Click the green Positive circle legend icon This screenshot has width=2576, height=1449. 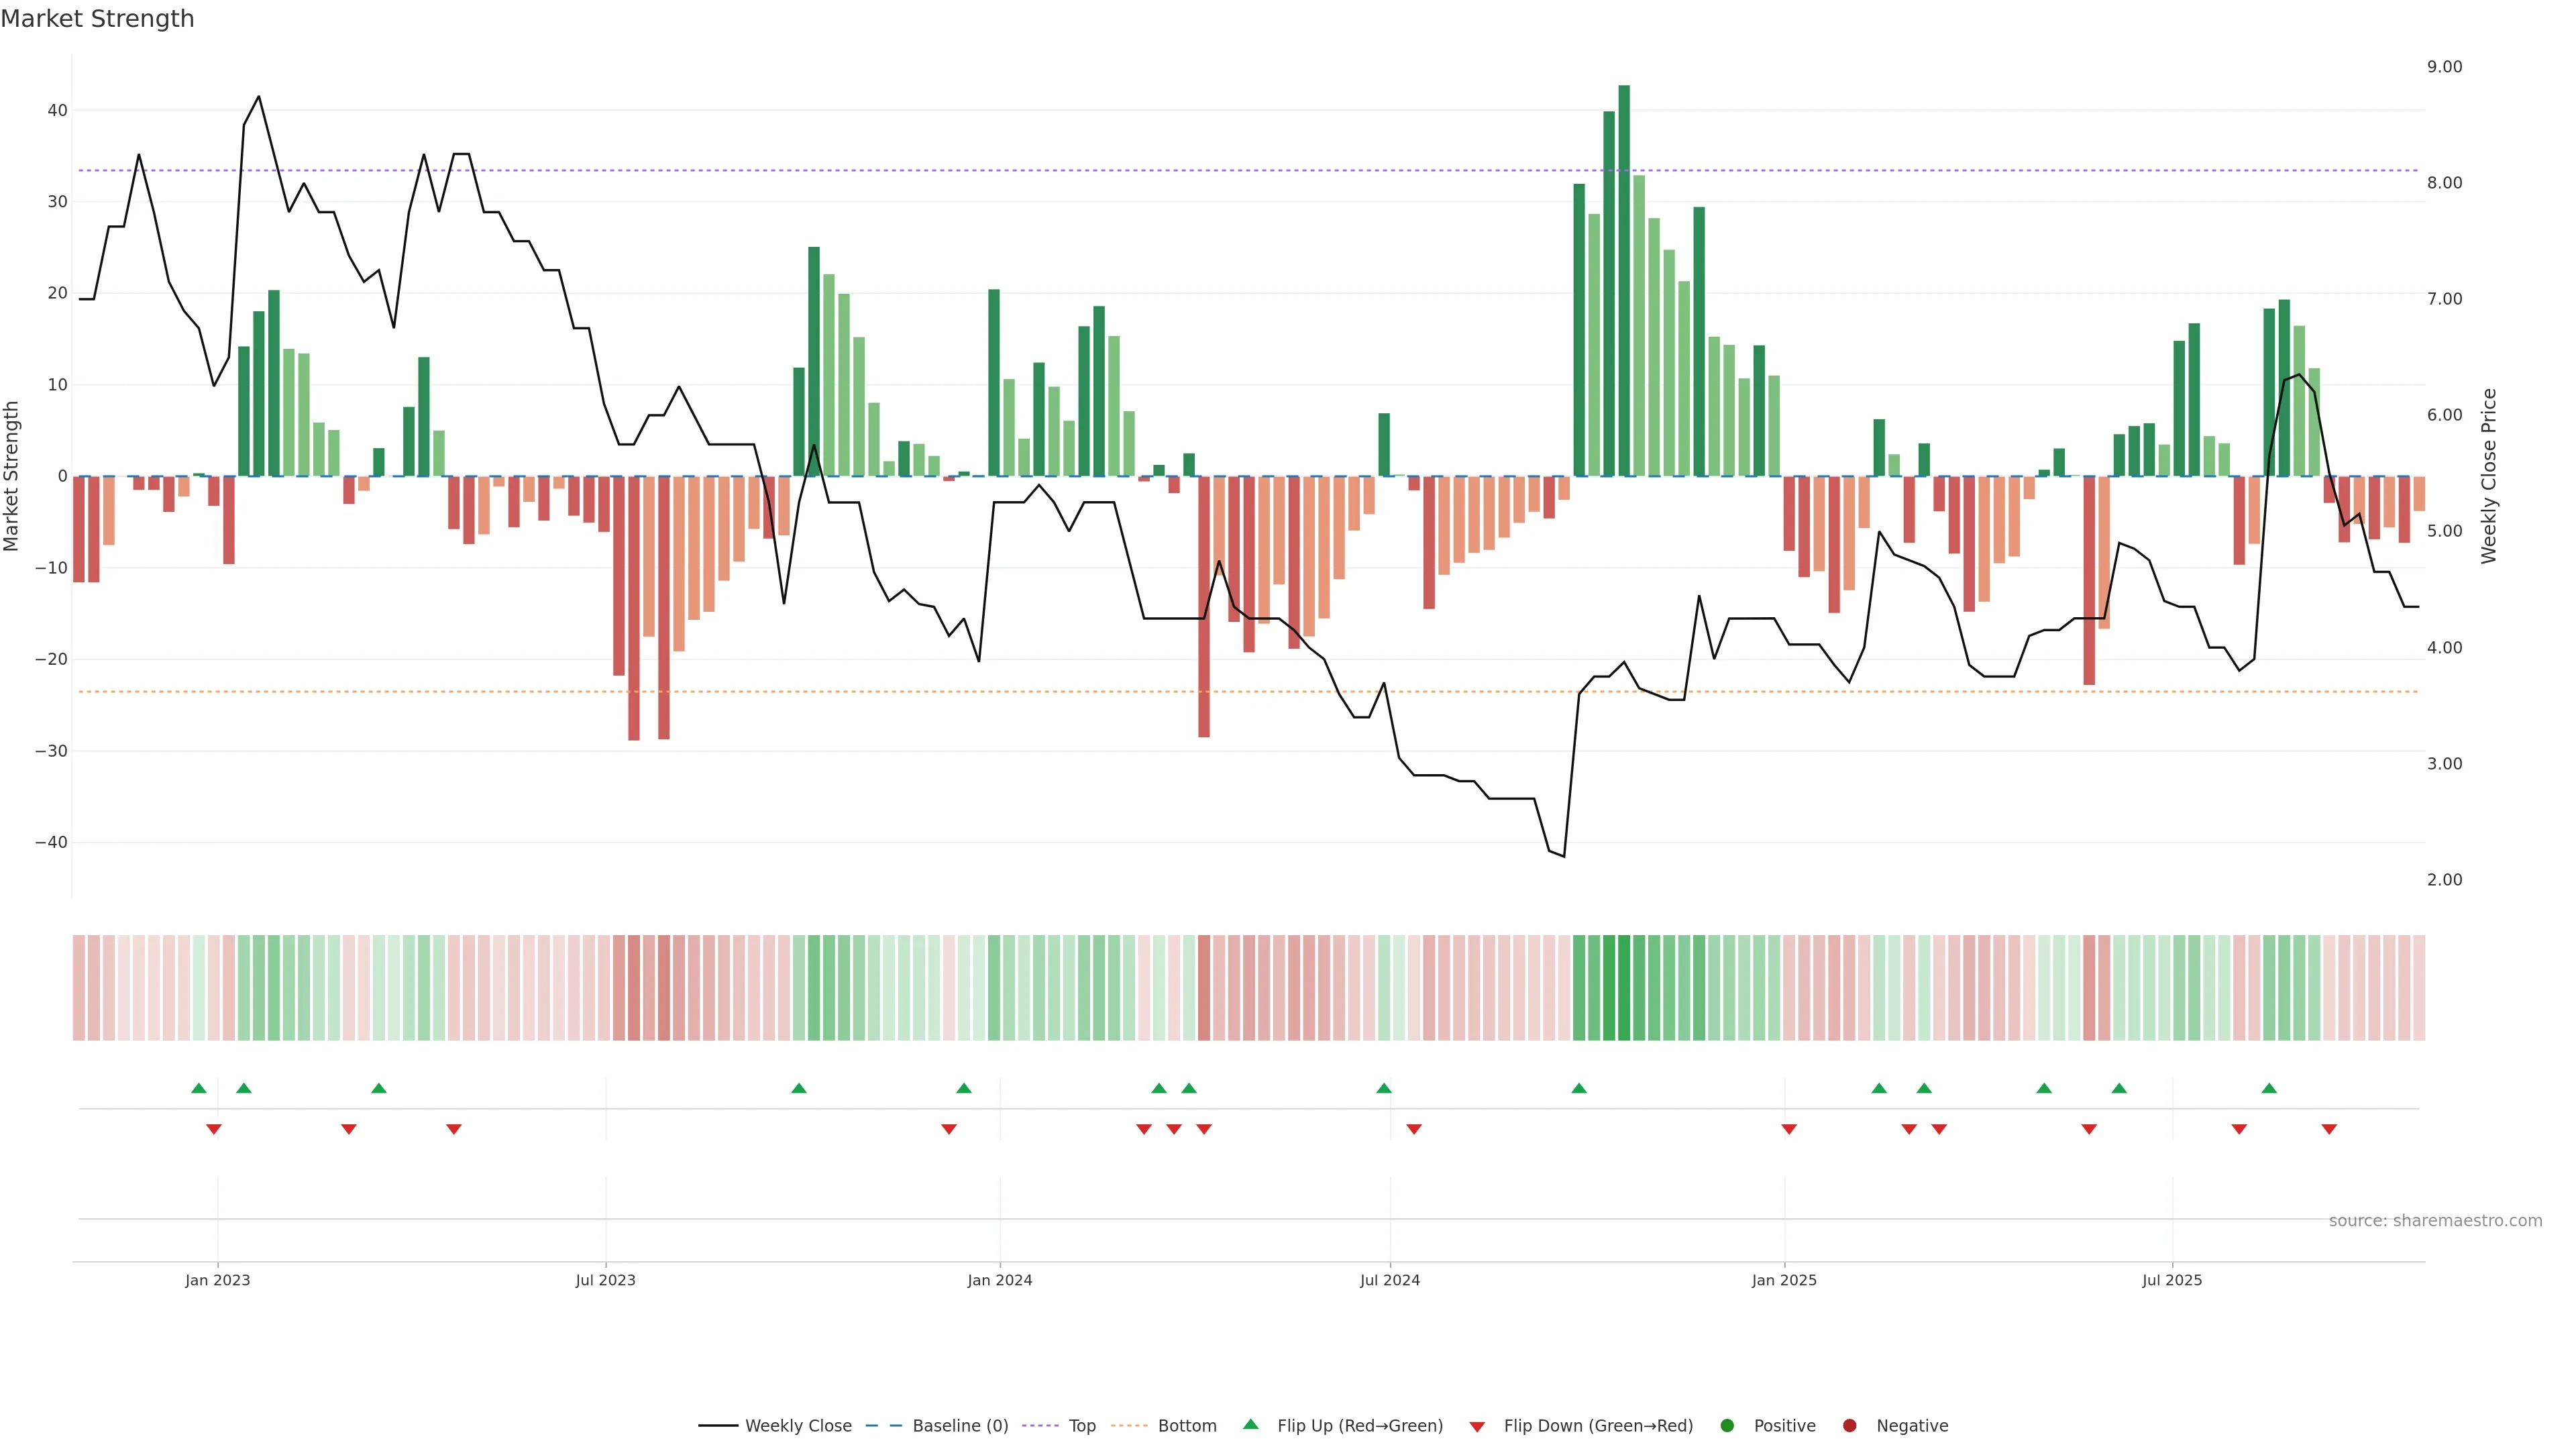click(x=1727, y=1425)
